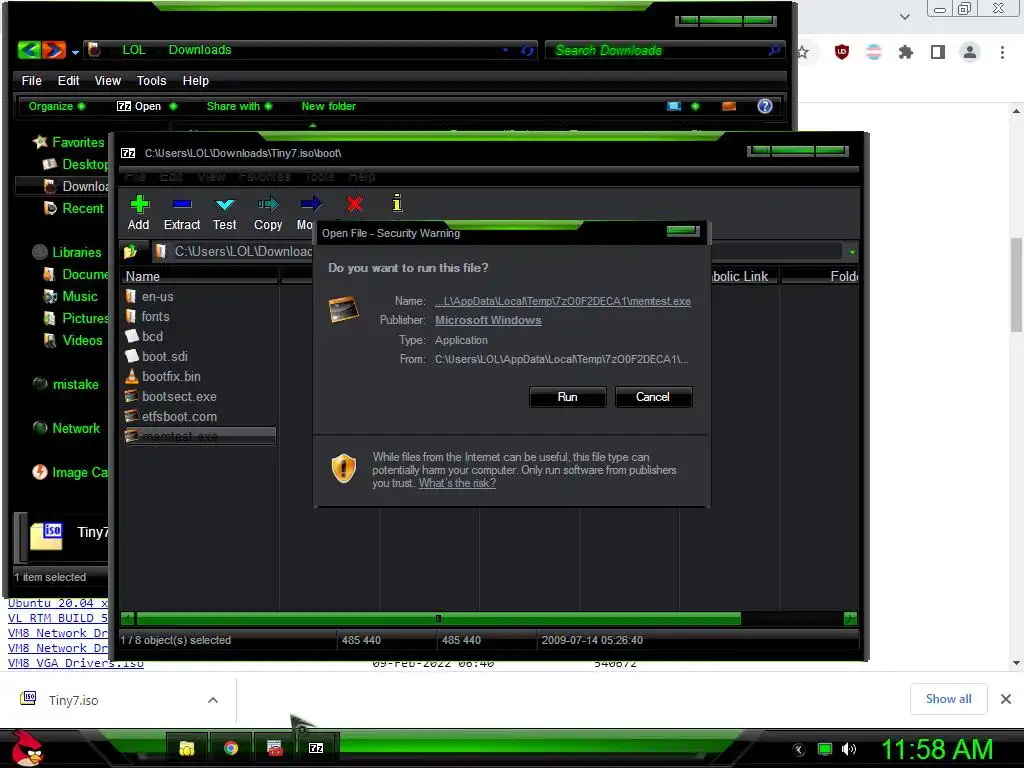The width and height of the screenshot is (1024, 768).
Task: Select bootfix.bin in the 7-Zip list
Action: 163,377
